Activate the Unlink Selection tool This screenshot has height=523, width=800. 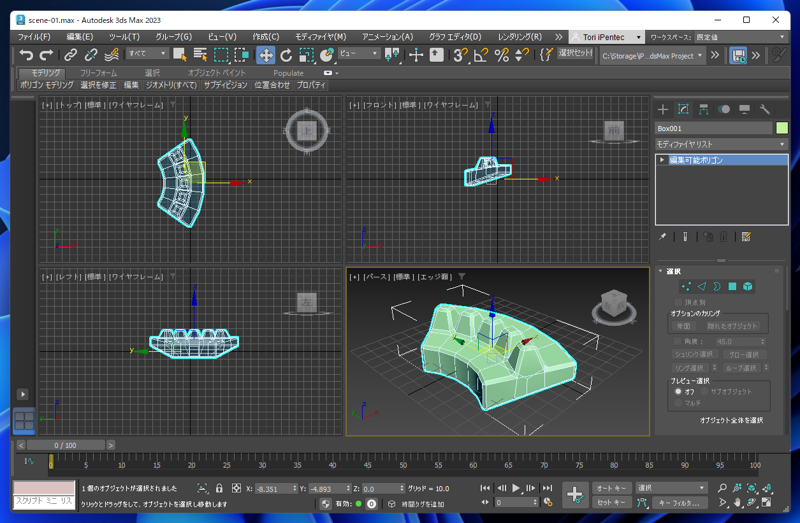click(x=91, y=55)
